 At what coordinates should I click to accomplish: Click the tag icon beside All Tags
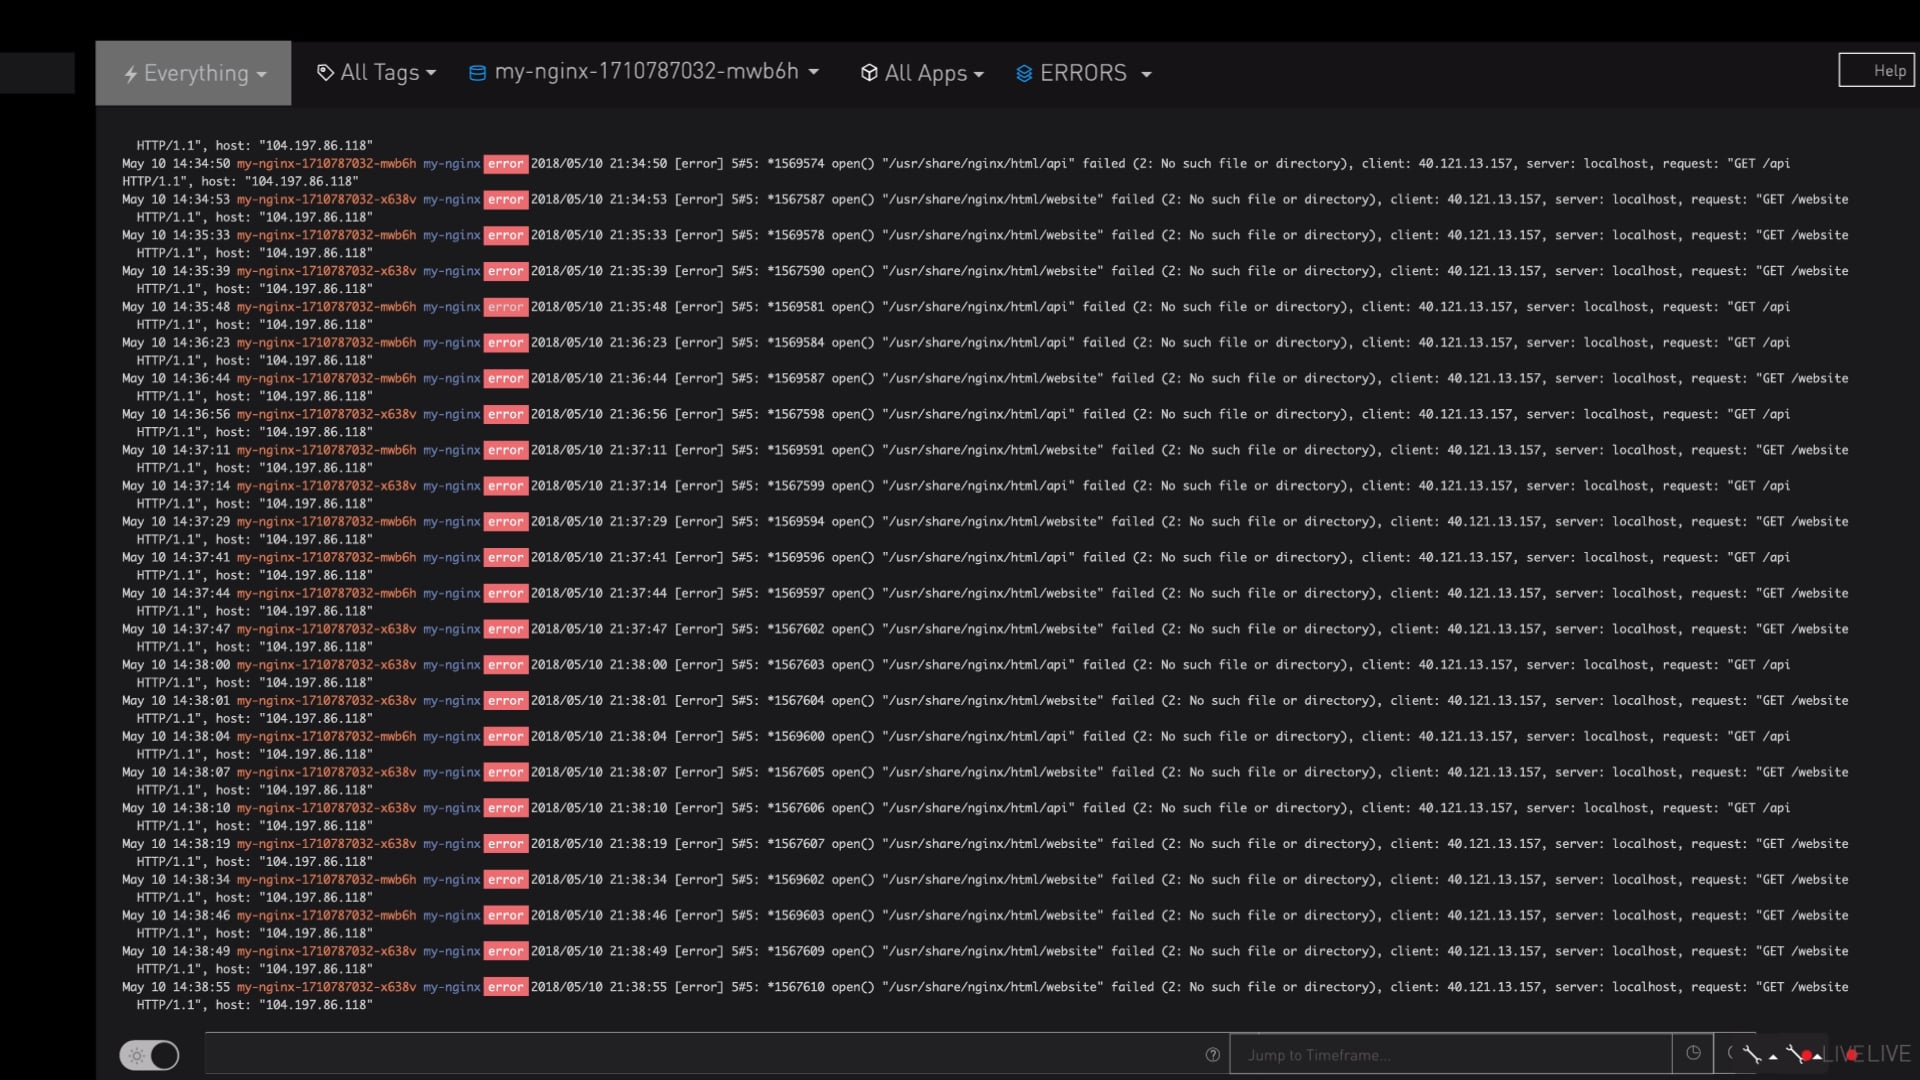(x=325, y=72)
